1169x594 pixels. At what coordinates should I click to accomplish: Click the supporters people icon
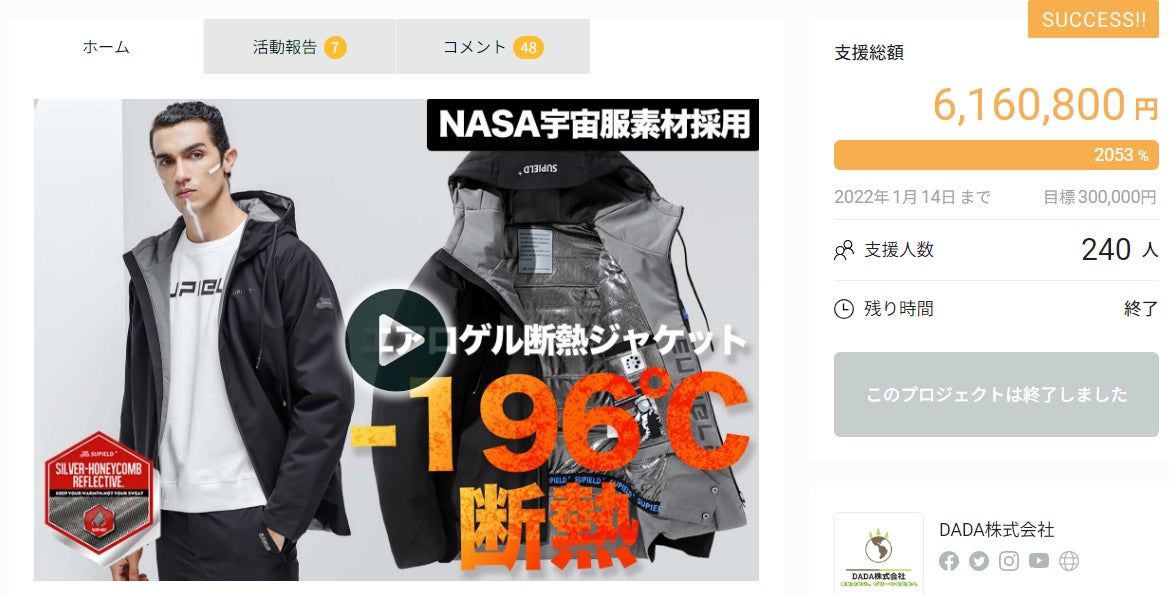click(x=843, y=250)
